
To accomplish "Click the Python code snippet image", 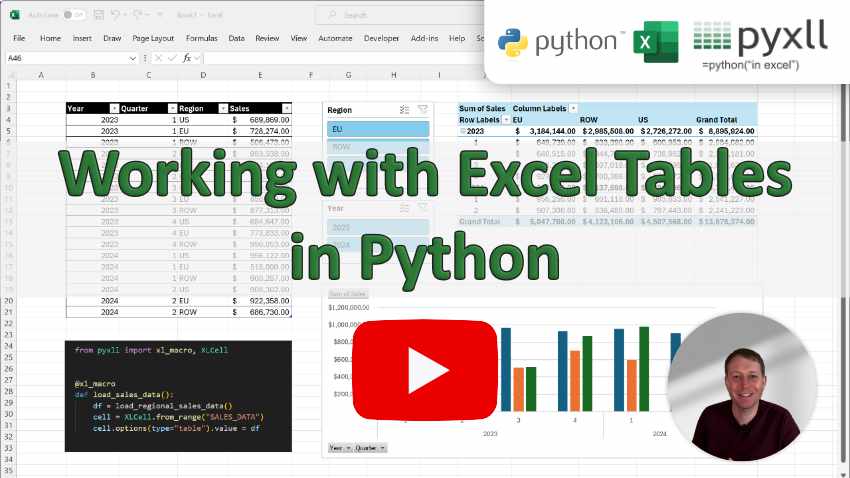I will (x=178, y=396).
